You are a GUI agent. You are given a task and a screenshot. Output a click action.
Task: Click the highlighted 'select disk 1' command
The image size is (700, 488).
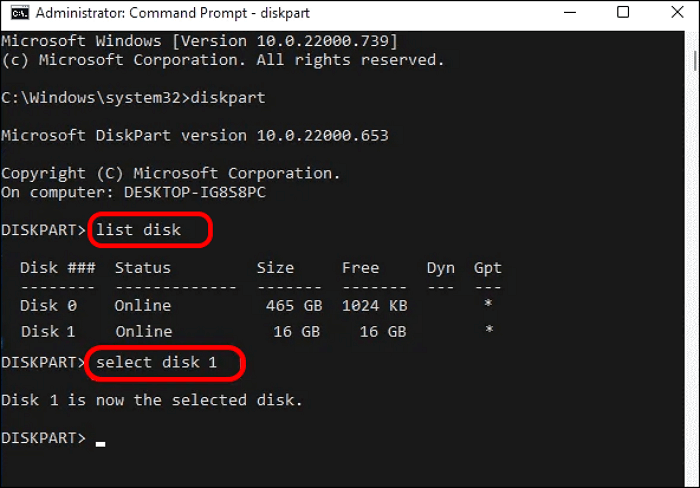[x=155, y=362]
